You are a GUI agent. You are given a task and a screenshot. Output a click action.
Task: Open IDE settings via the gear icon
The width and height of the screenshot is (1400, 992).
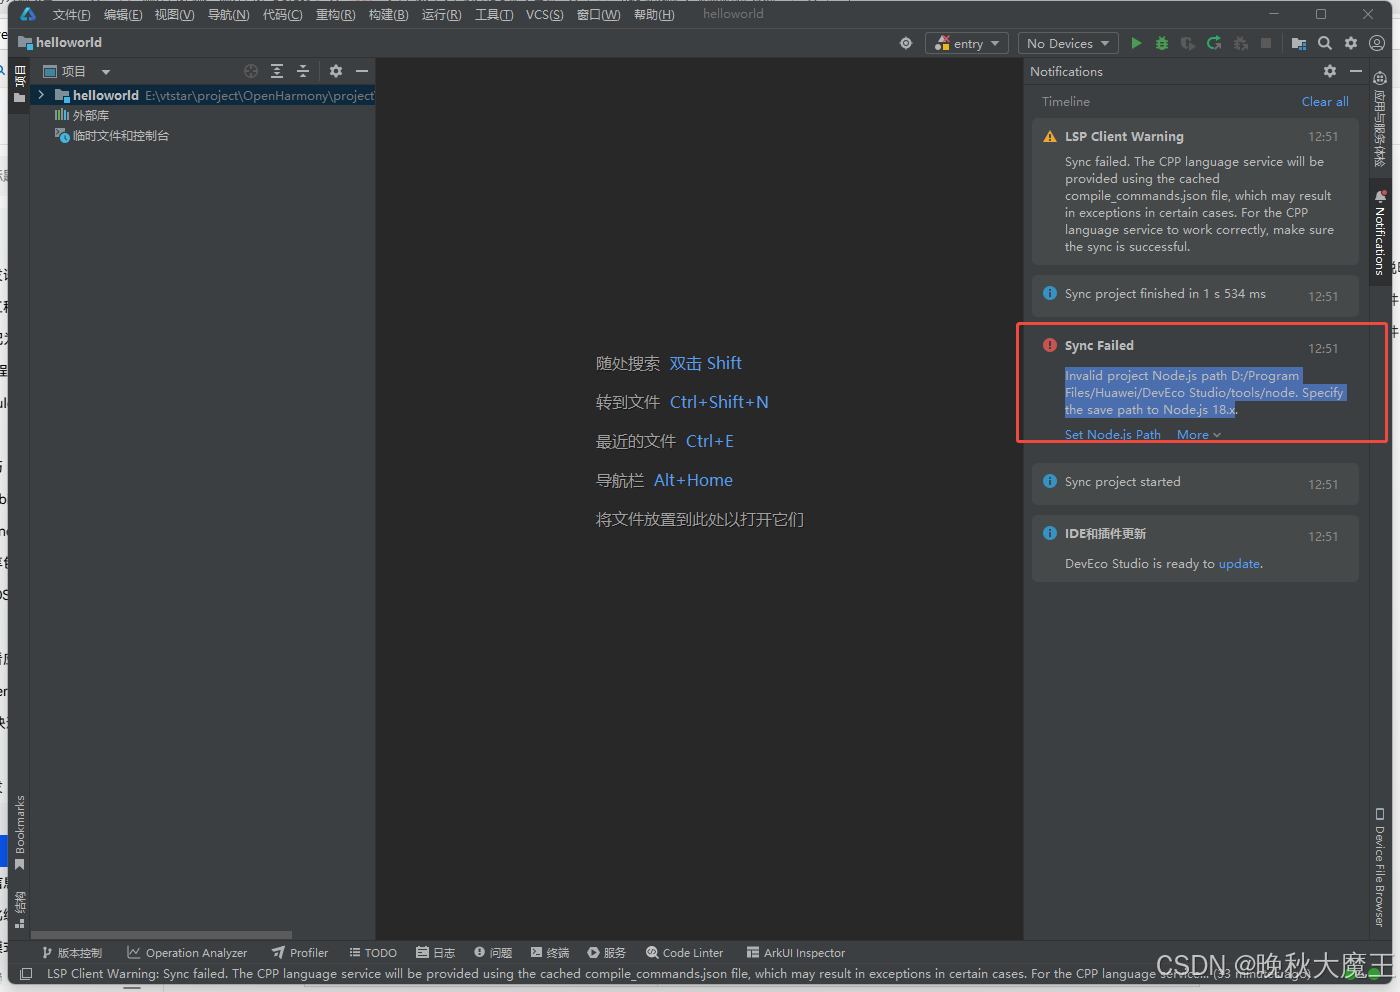tap(1350, 43)
